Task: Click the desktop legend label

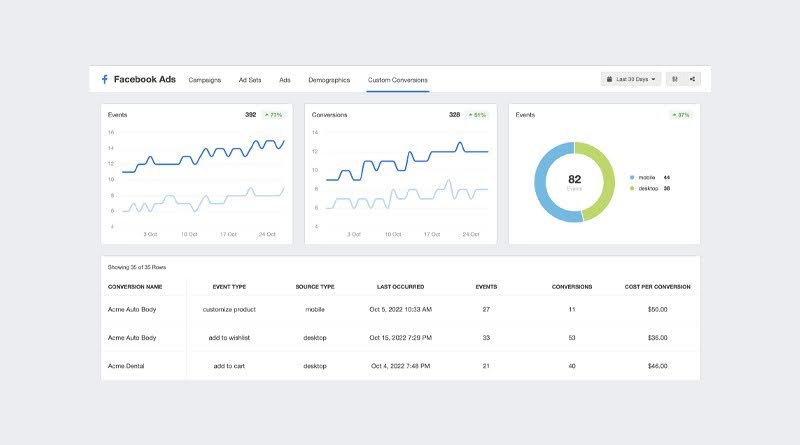Action: [x=648, y=188]
